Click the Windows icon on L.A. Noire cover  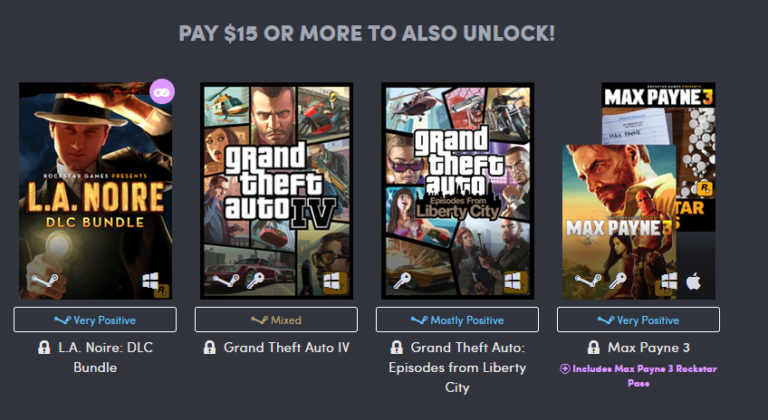(150, 281)
